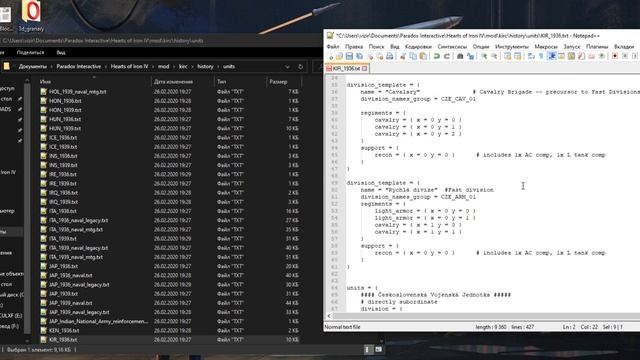This screenshot has width=640, height=360.
Task: Click the Folder as Workspace toolbar icon
Action: 591,56
